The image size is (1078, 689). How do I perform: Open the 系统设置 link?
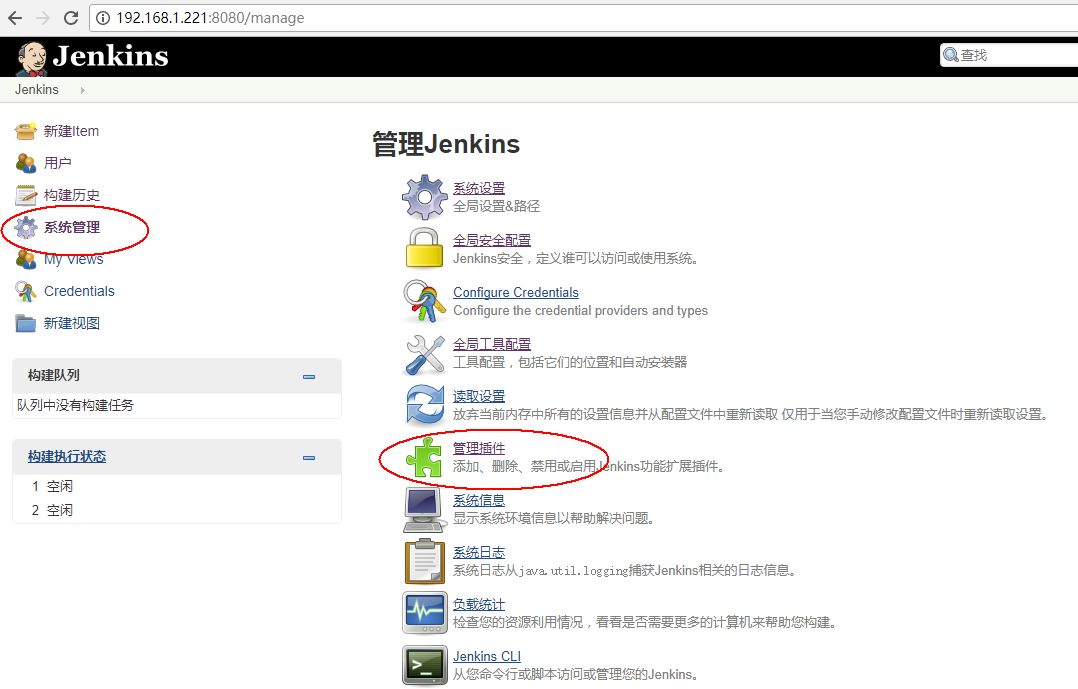tap(478, 188)
